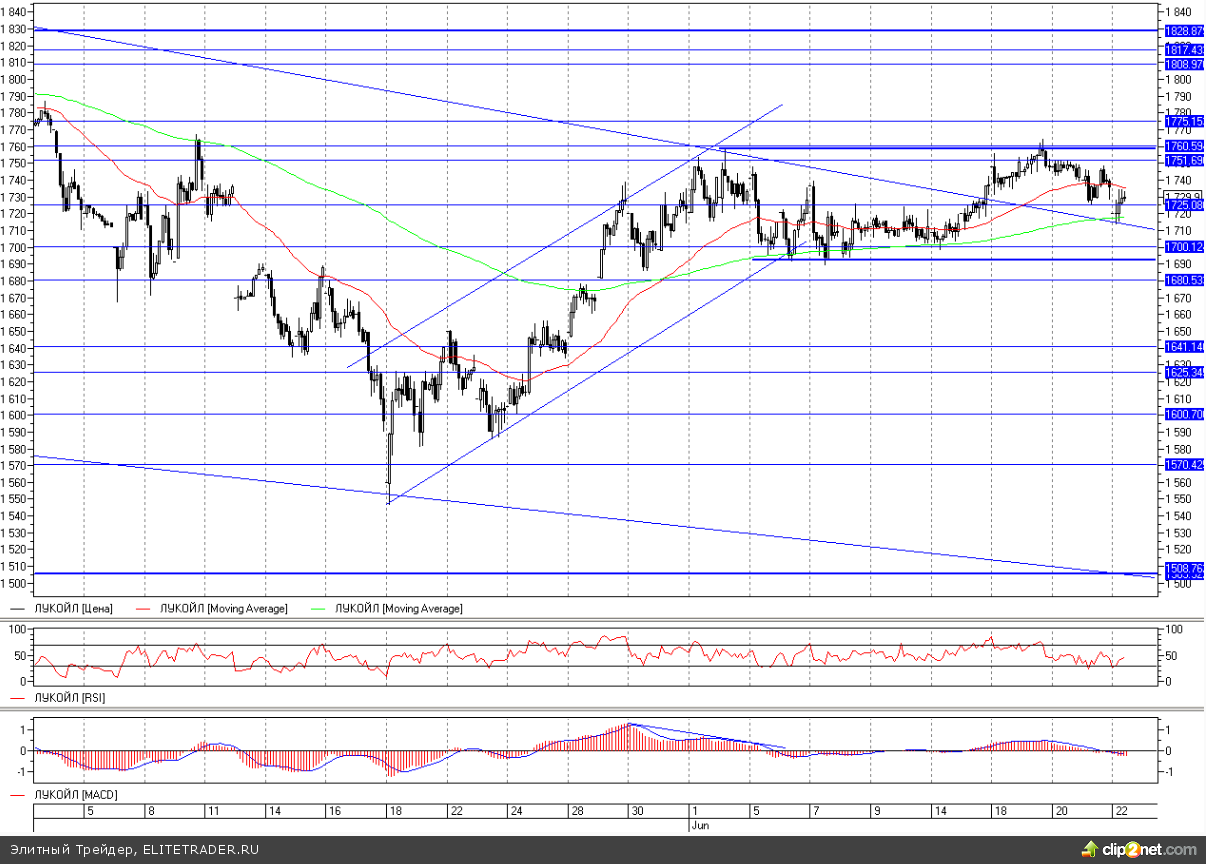Select the ЛУКОЙЛ [Цена] legend entry
This screenshot has height=864, width=1206.
[x=63, y=608]
